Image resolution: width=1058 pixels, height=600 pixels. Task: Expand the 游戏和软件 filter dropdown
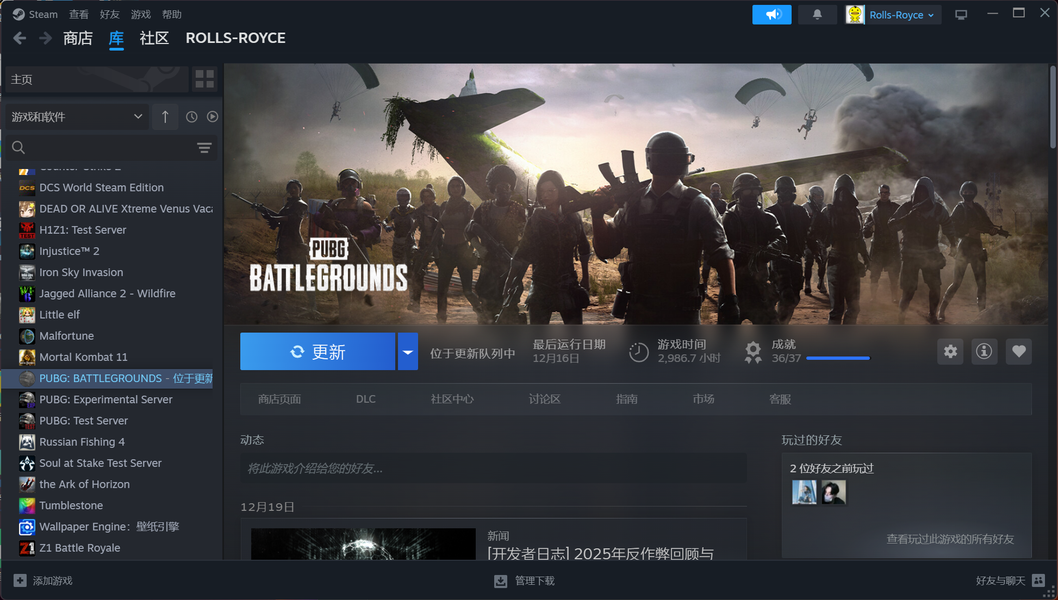tap(76, 117)
